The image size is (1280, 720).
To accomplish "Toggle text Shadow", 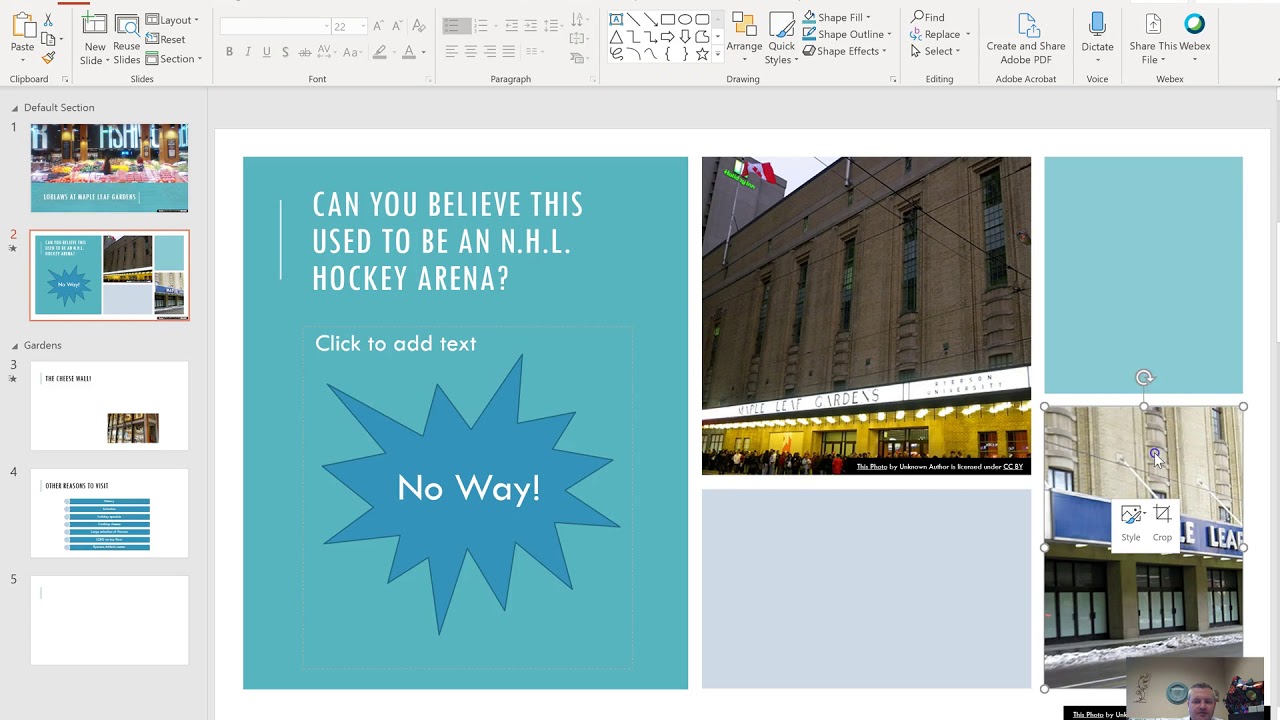I will [285, 52].
